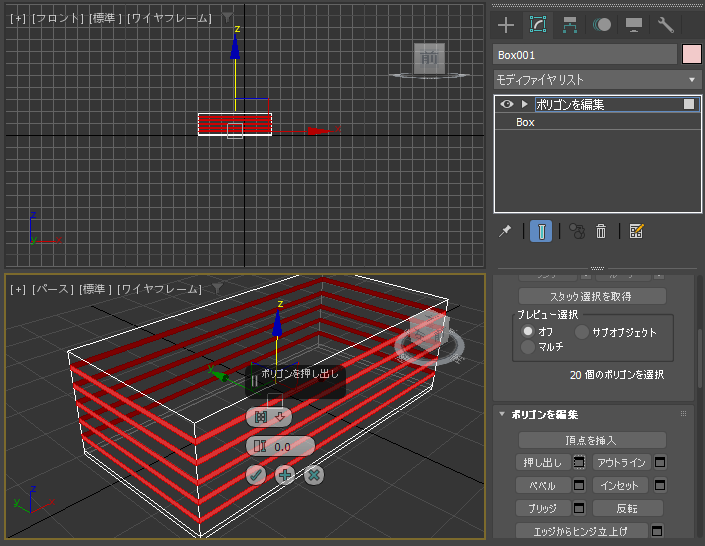This screenshot has width=705, height=546.
Task: Open the [フロント] viewport view menu
Action: tap(58, 18)
